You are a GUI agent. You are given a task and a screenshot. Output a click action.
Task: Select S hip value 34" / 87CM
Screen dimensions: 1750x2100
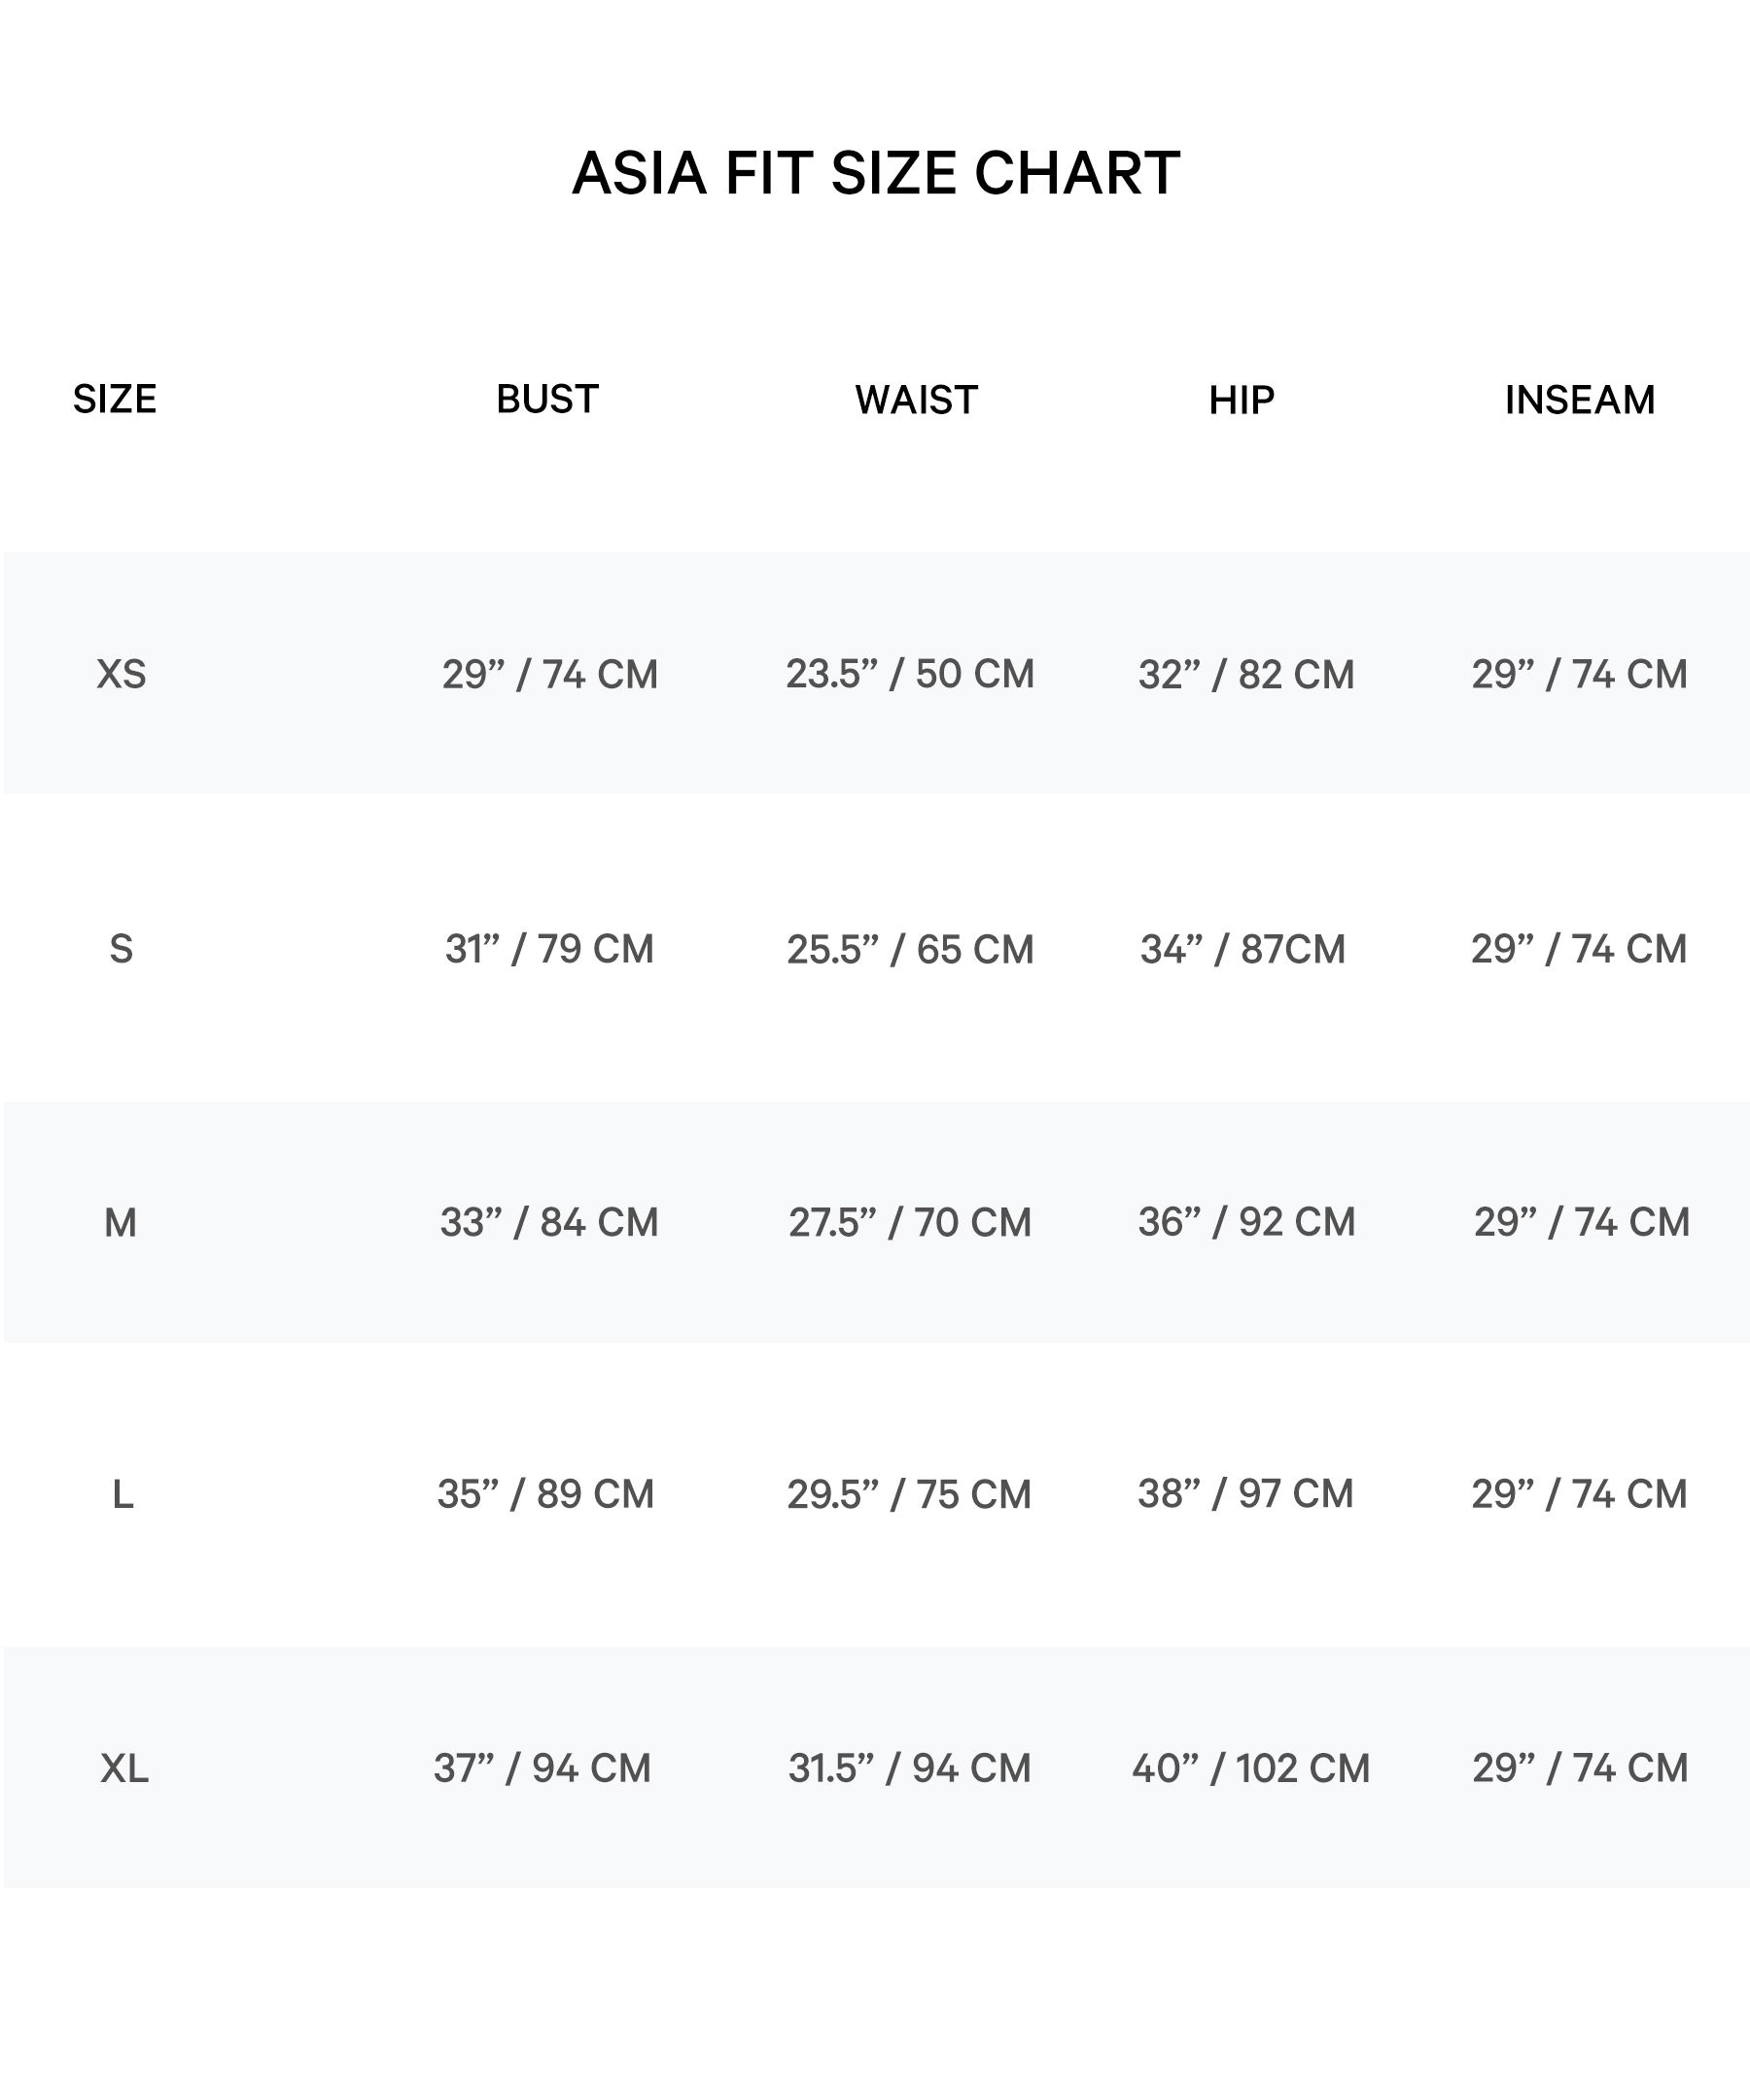[x=1242, y=948]
